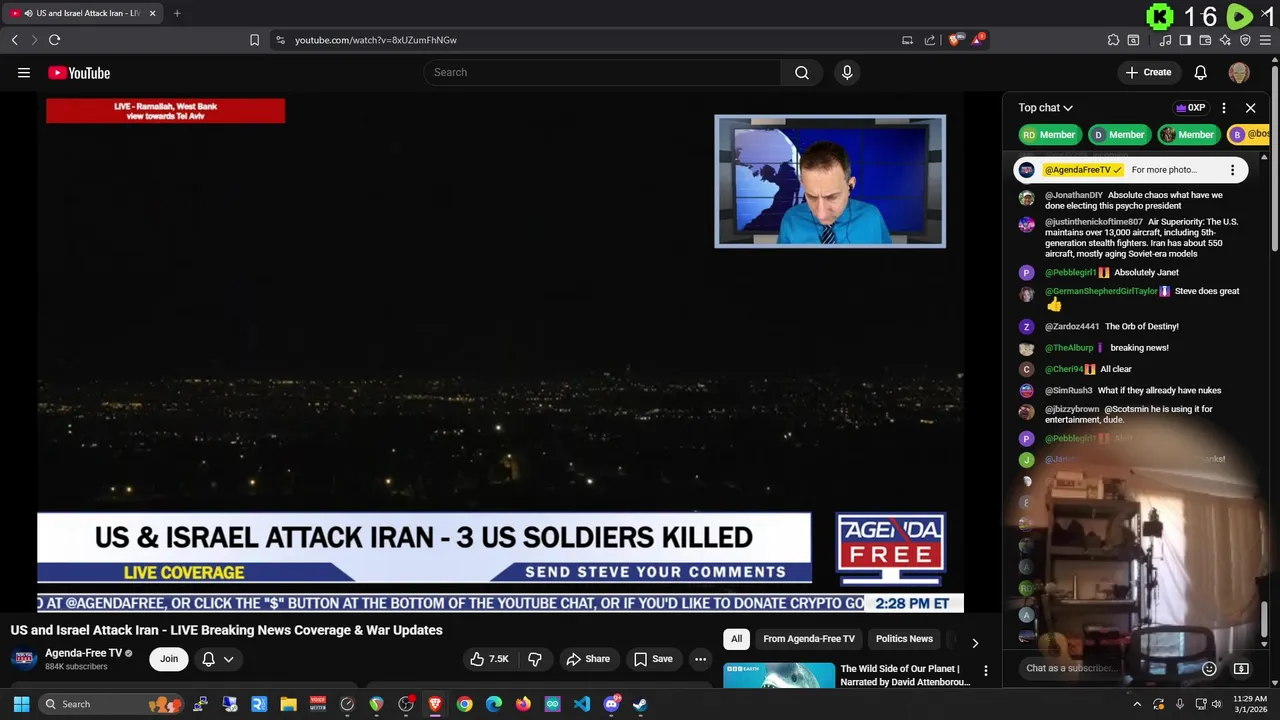Click the YouTube search input field
The image size is (1280, 720).
click(x=602, y=72)
